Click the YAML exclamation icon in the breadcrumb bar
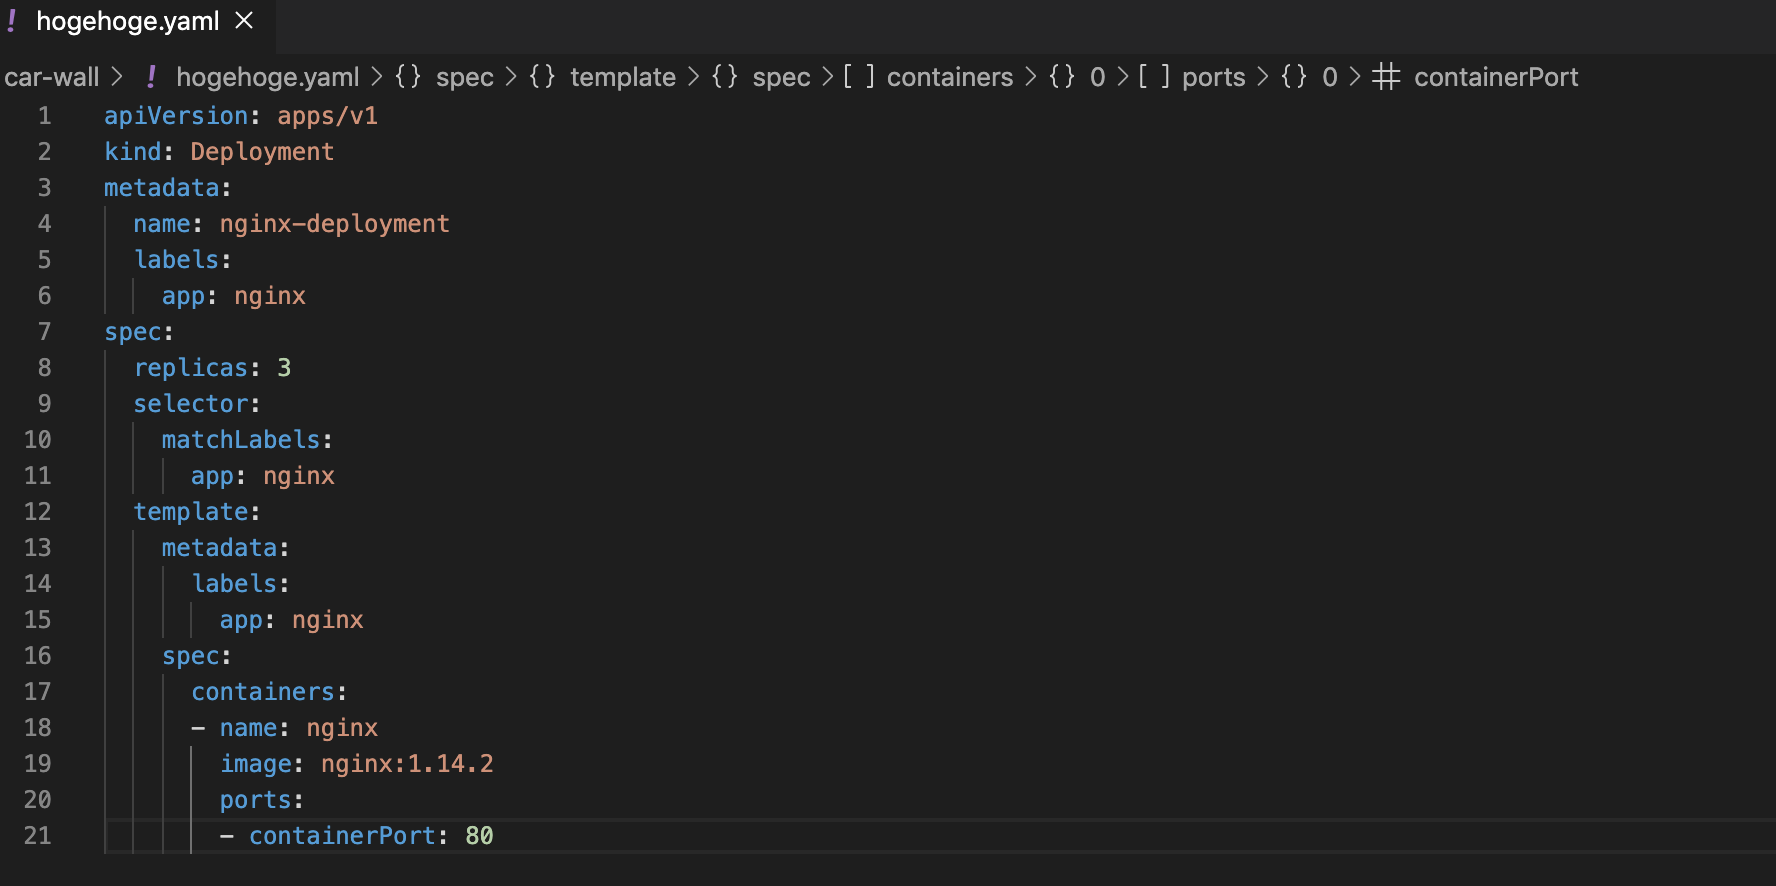The image size is (1776, 886). [x=151, y=77]
